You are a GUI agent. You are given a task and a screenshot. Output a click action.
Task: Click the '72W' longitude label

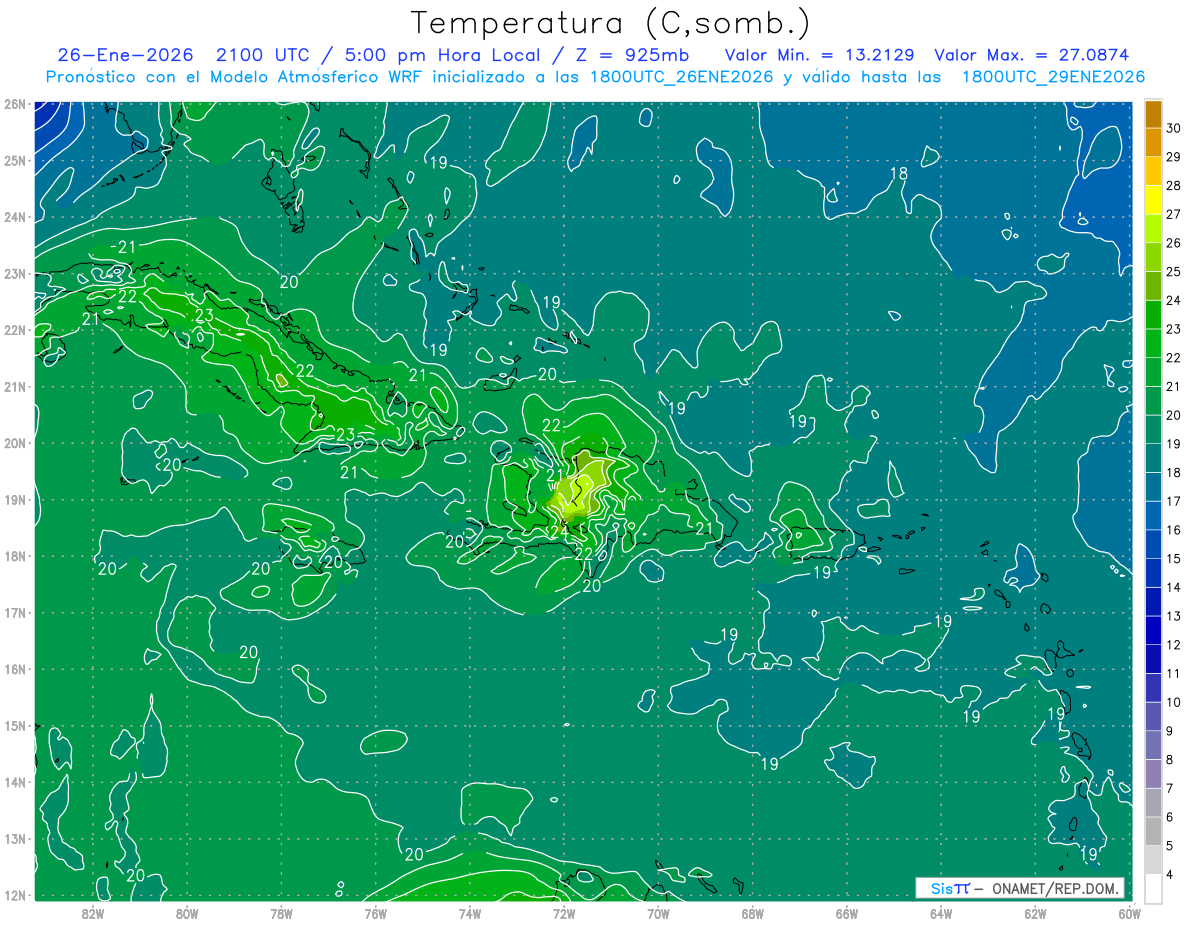pos(564,912)
